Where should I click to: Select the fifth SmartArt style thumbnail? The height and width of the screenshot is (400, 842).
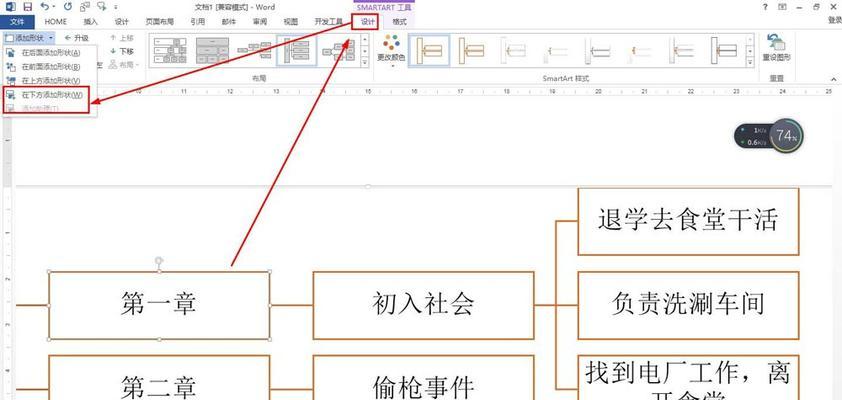coord(598,51)
